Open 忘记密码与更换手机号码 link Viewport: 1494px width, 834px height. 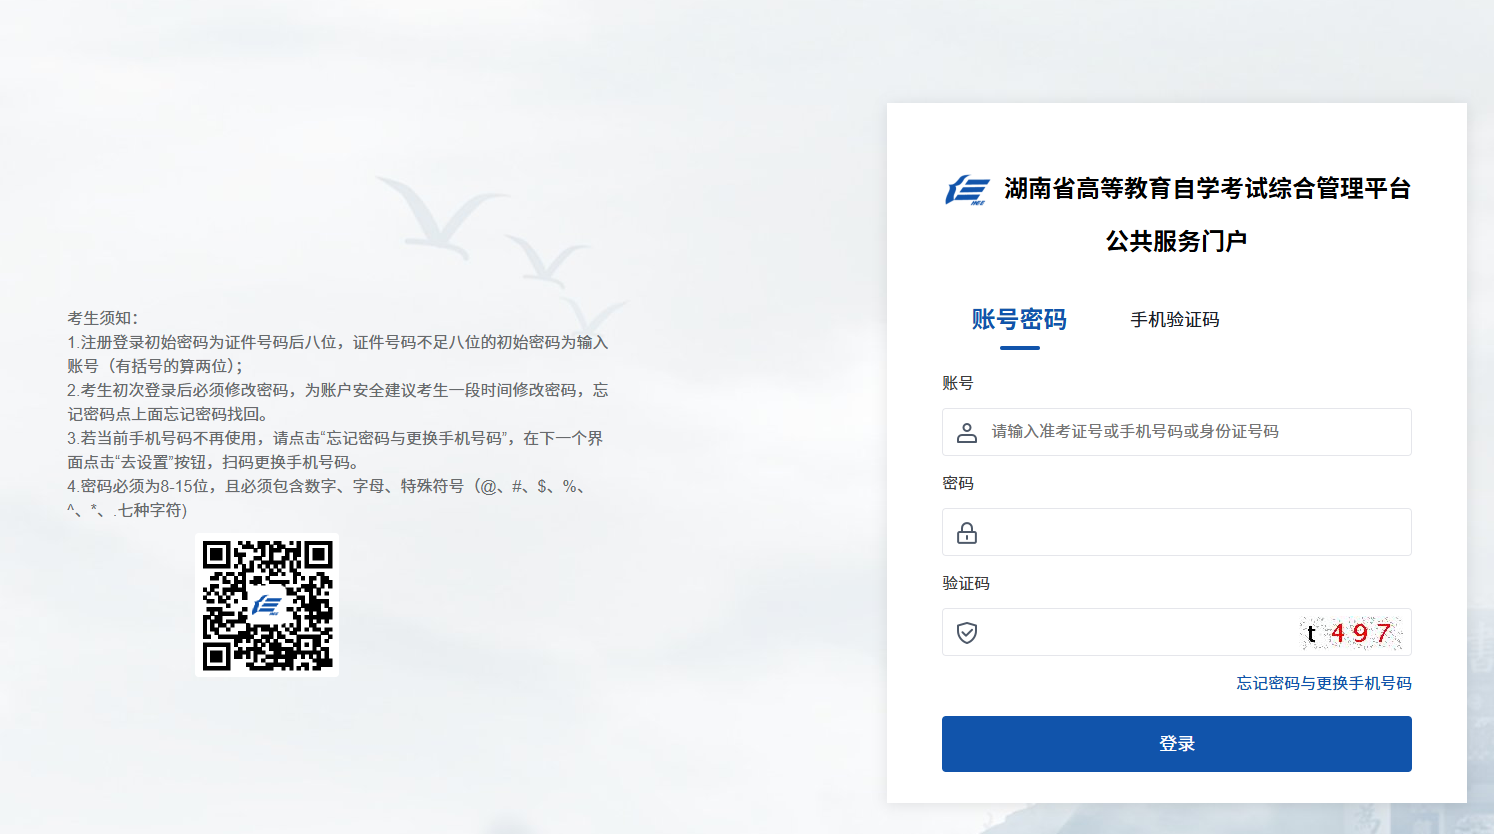[1324, 683]
